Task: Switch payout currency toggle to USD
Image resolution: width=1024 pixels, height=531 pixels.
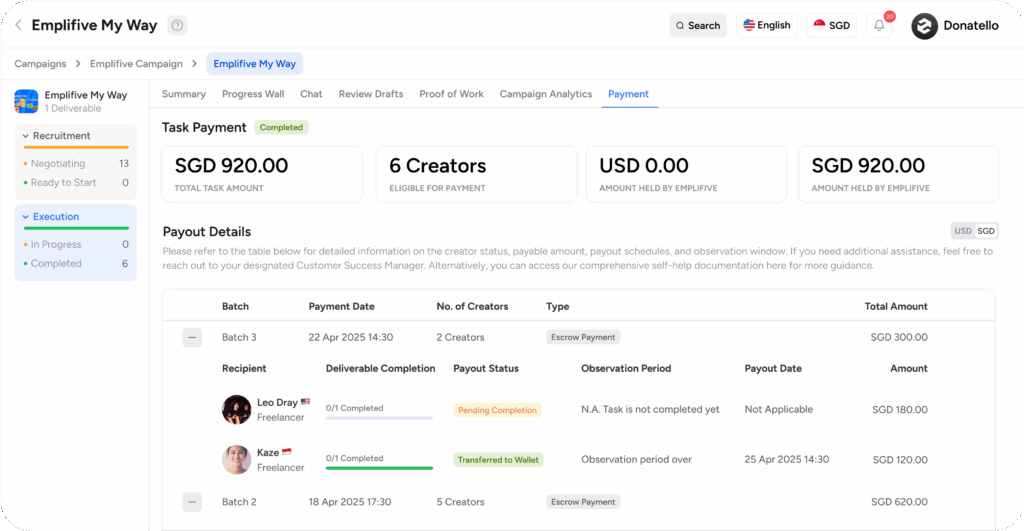Action: (963, 231)
